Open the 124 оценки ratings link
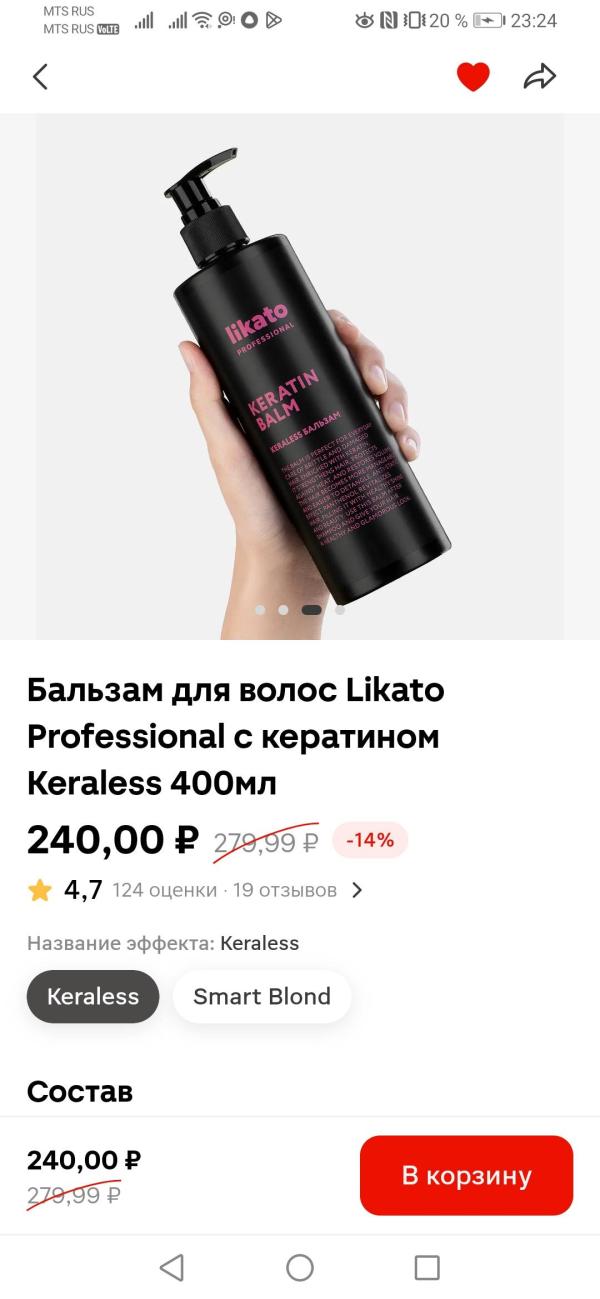 [x=164, y=890]
